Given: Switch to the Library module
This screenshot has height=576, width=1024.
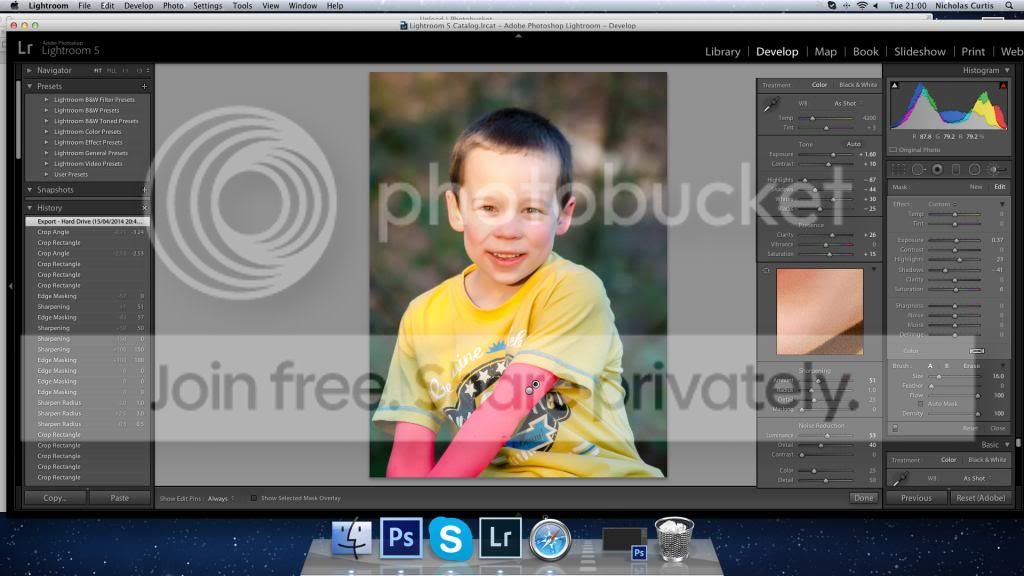Looking at the screenshot, I should [x=722, y=51].
